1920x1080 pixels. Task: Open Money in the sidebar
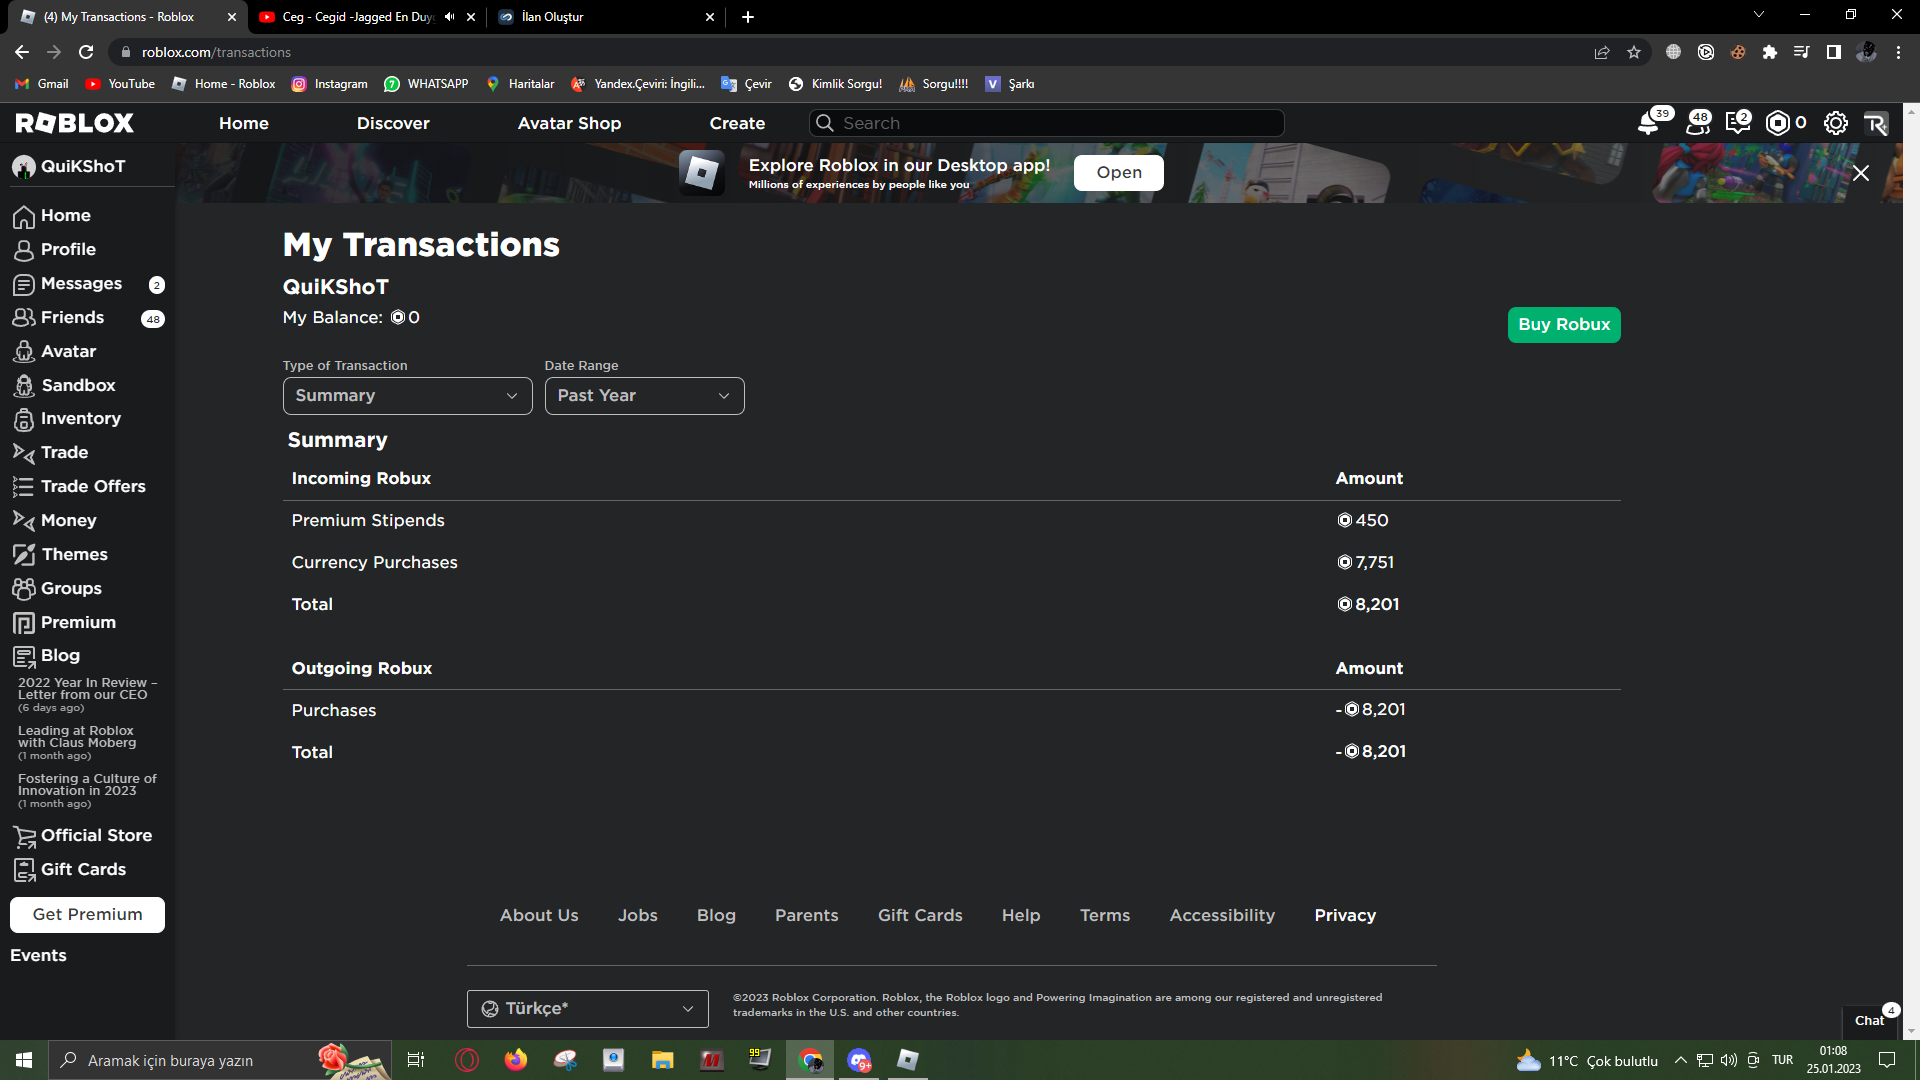(x=55, y=521)
